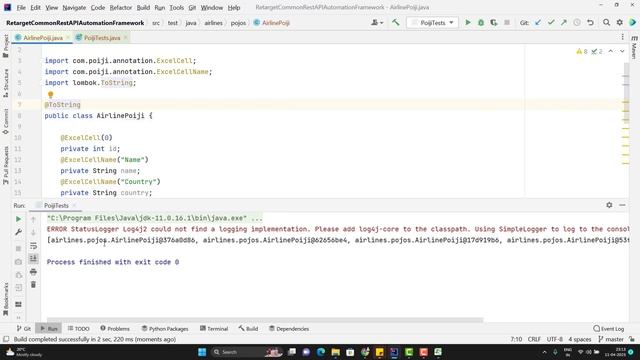The width and height of the screenshot is (640, 360).
Task: Stop process in Run panel
Action: [18, 249]
